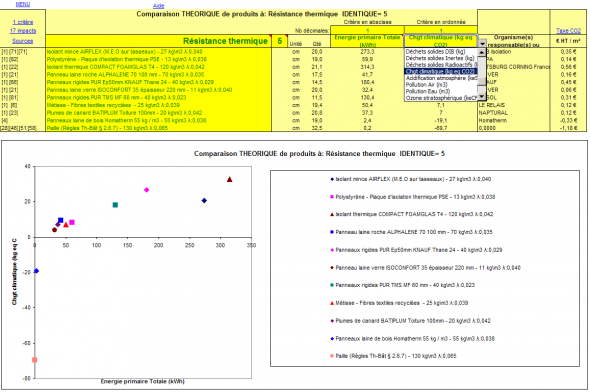The height and width of the screenshot is (392, 590).
Task: Select the Nb décimales cell under 'Critère en ordonnée'
Action: (x=441, y=30)
